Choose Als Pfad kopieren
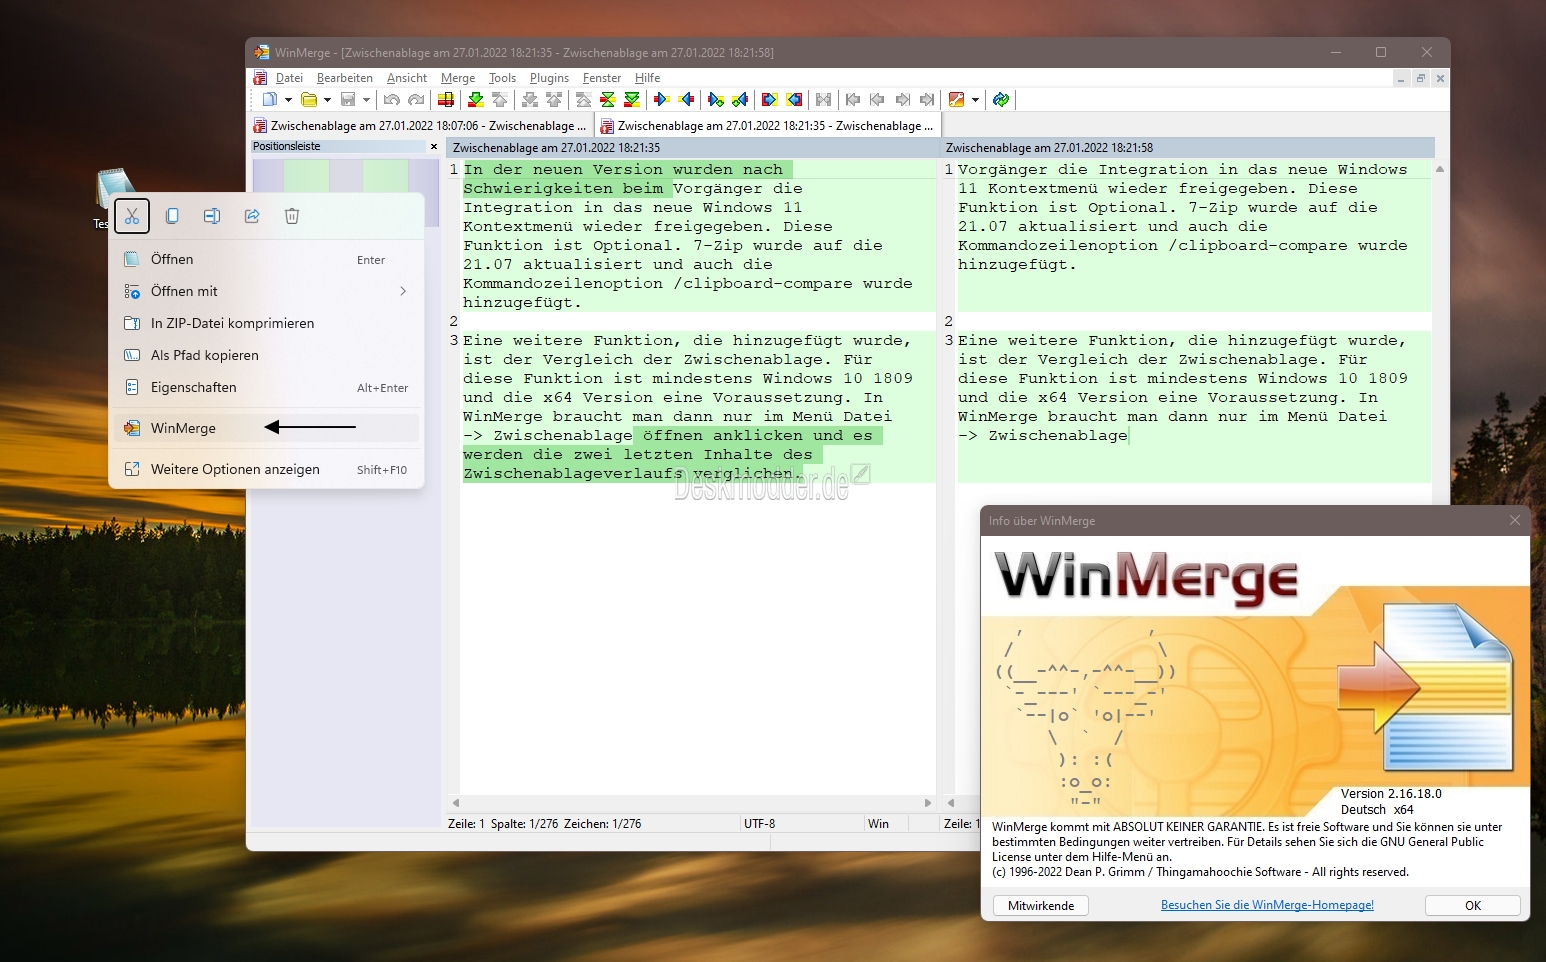The image size is (1546, 962). tap(266, 355)
